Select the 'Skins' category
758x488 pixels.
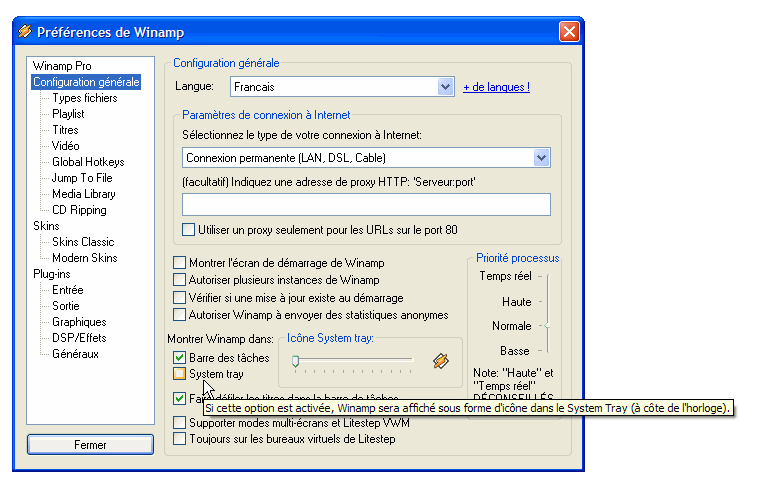pyautogui.click(x=46, y=225)
